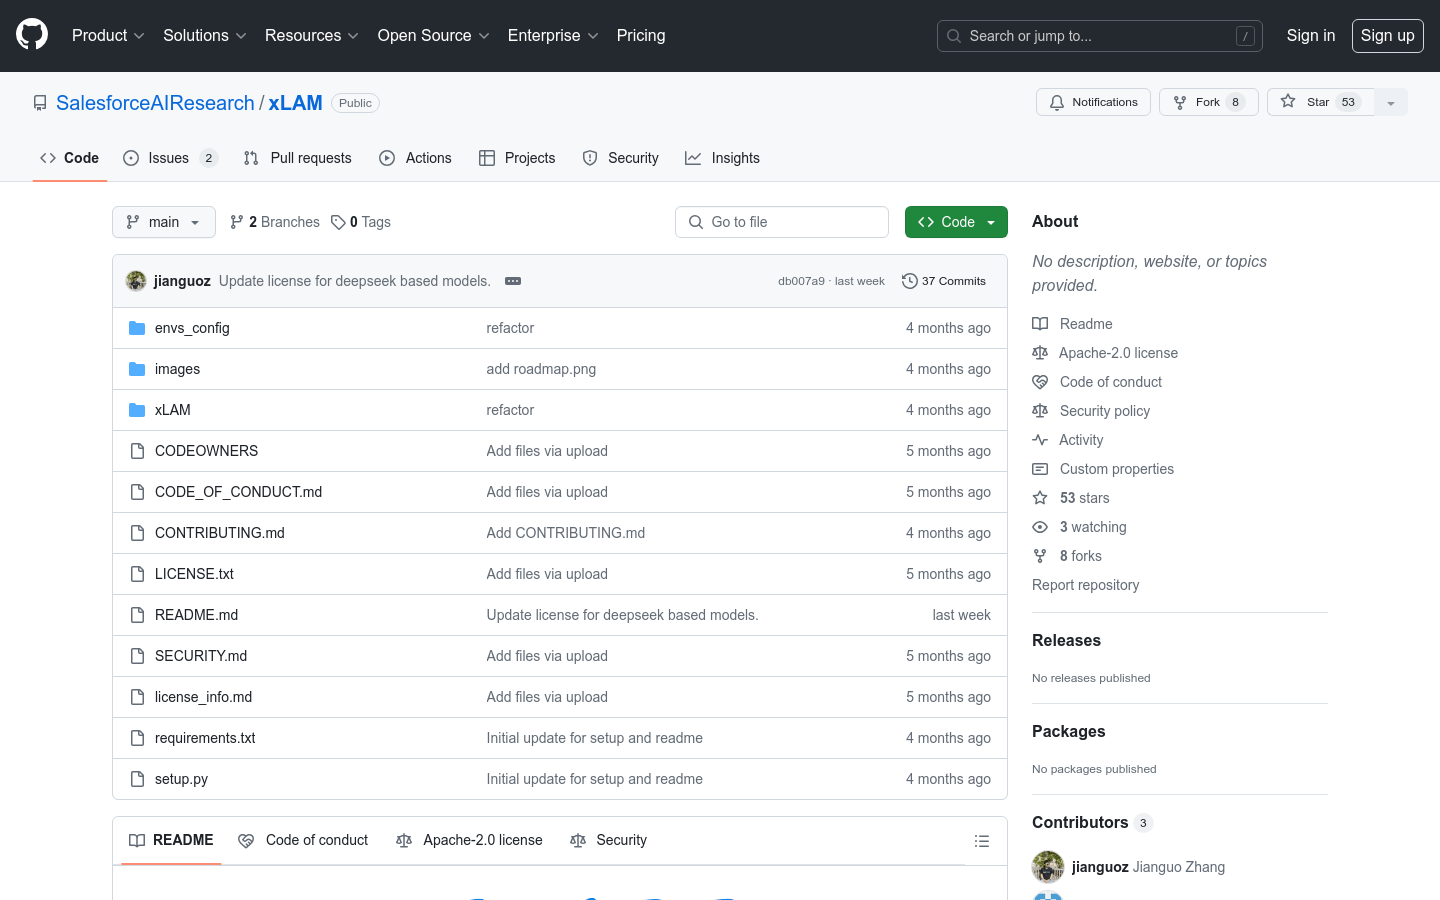Click the Sign in link
1440x900 pixels.
[1310, 35]
